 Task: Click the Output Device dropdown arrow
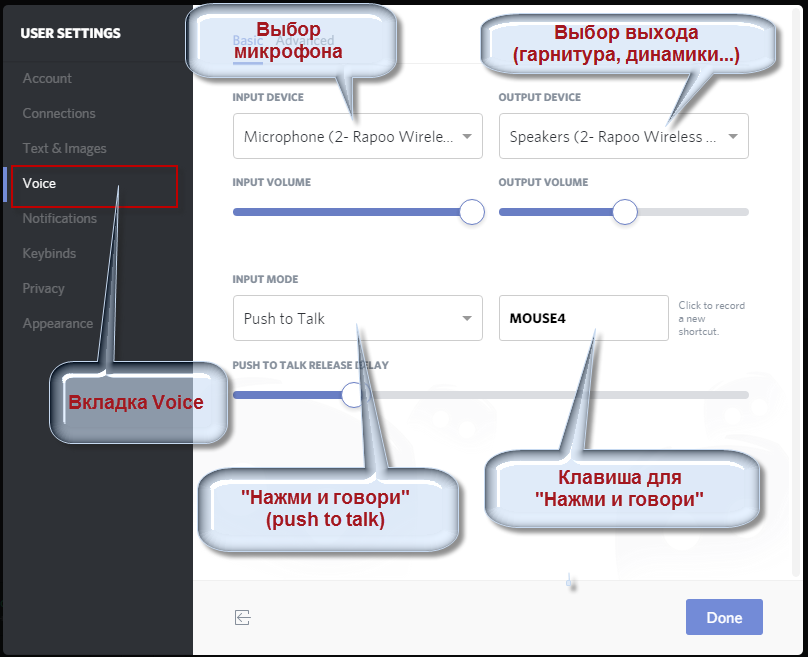point(733,137)
